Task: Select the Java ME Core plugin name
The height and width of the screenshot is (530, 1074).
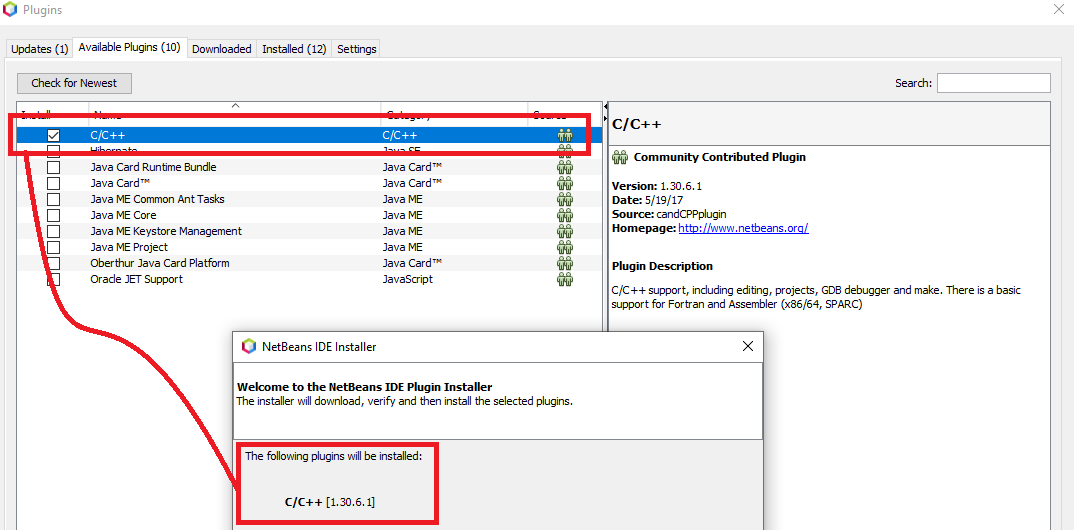Action: pyautogui.click(x=123, y=216)
